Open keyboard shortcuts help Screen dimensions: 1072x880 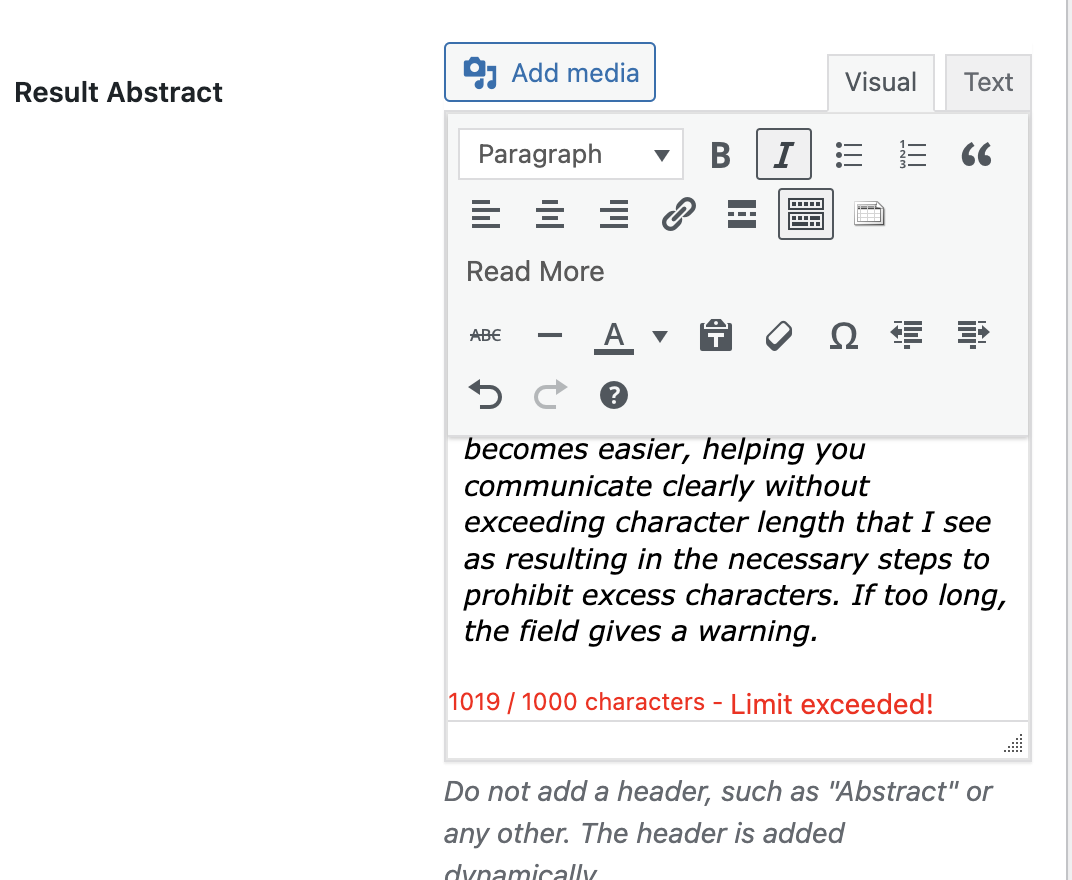(x=613, y=395)
